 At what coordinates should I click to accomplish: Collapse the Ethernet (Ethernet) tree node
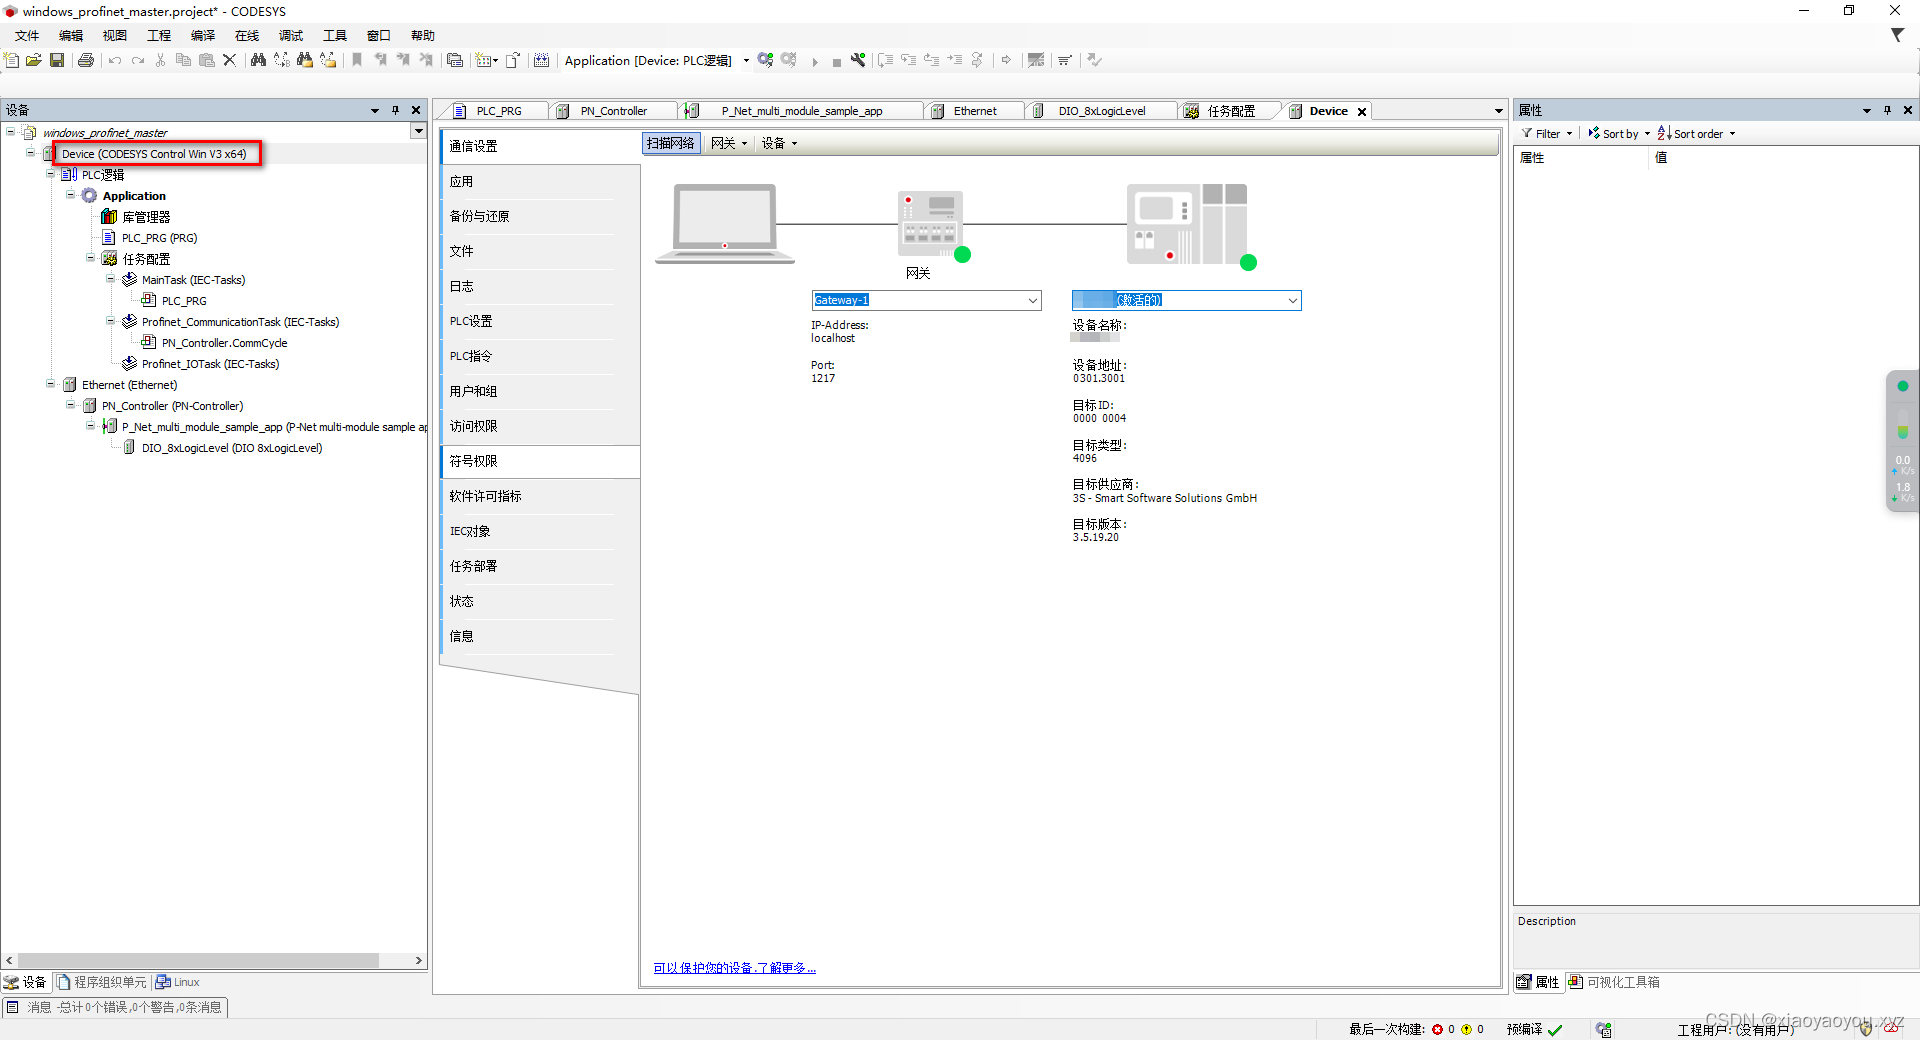(x=50, y=384)
